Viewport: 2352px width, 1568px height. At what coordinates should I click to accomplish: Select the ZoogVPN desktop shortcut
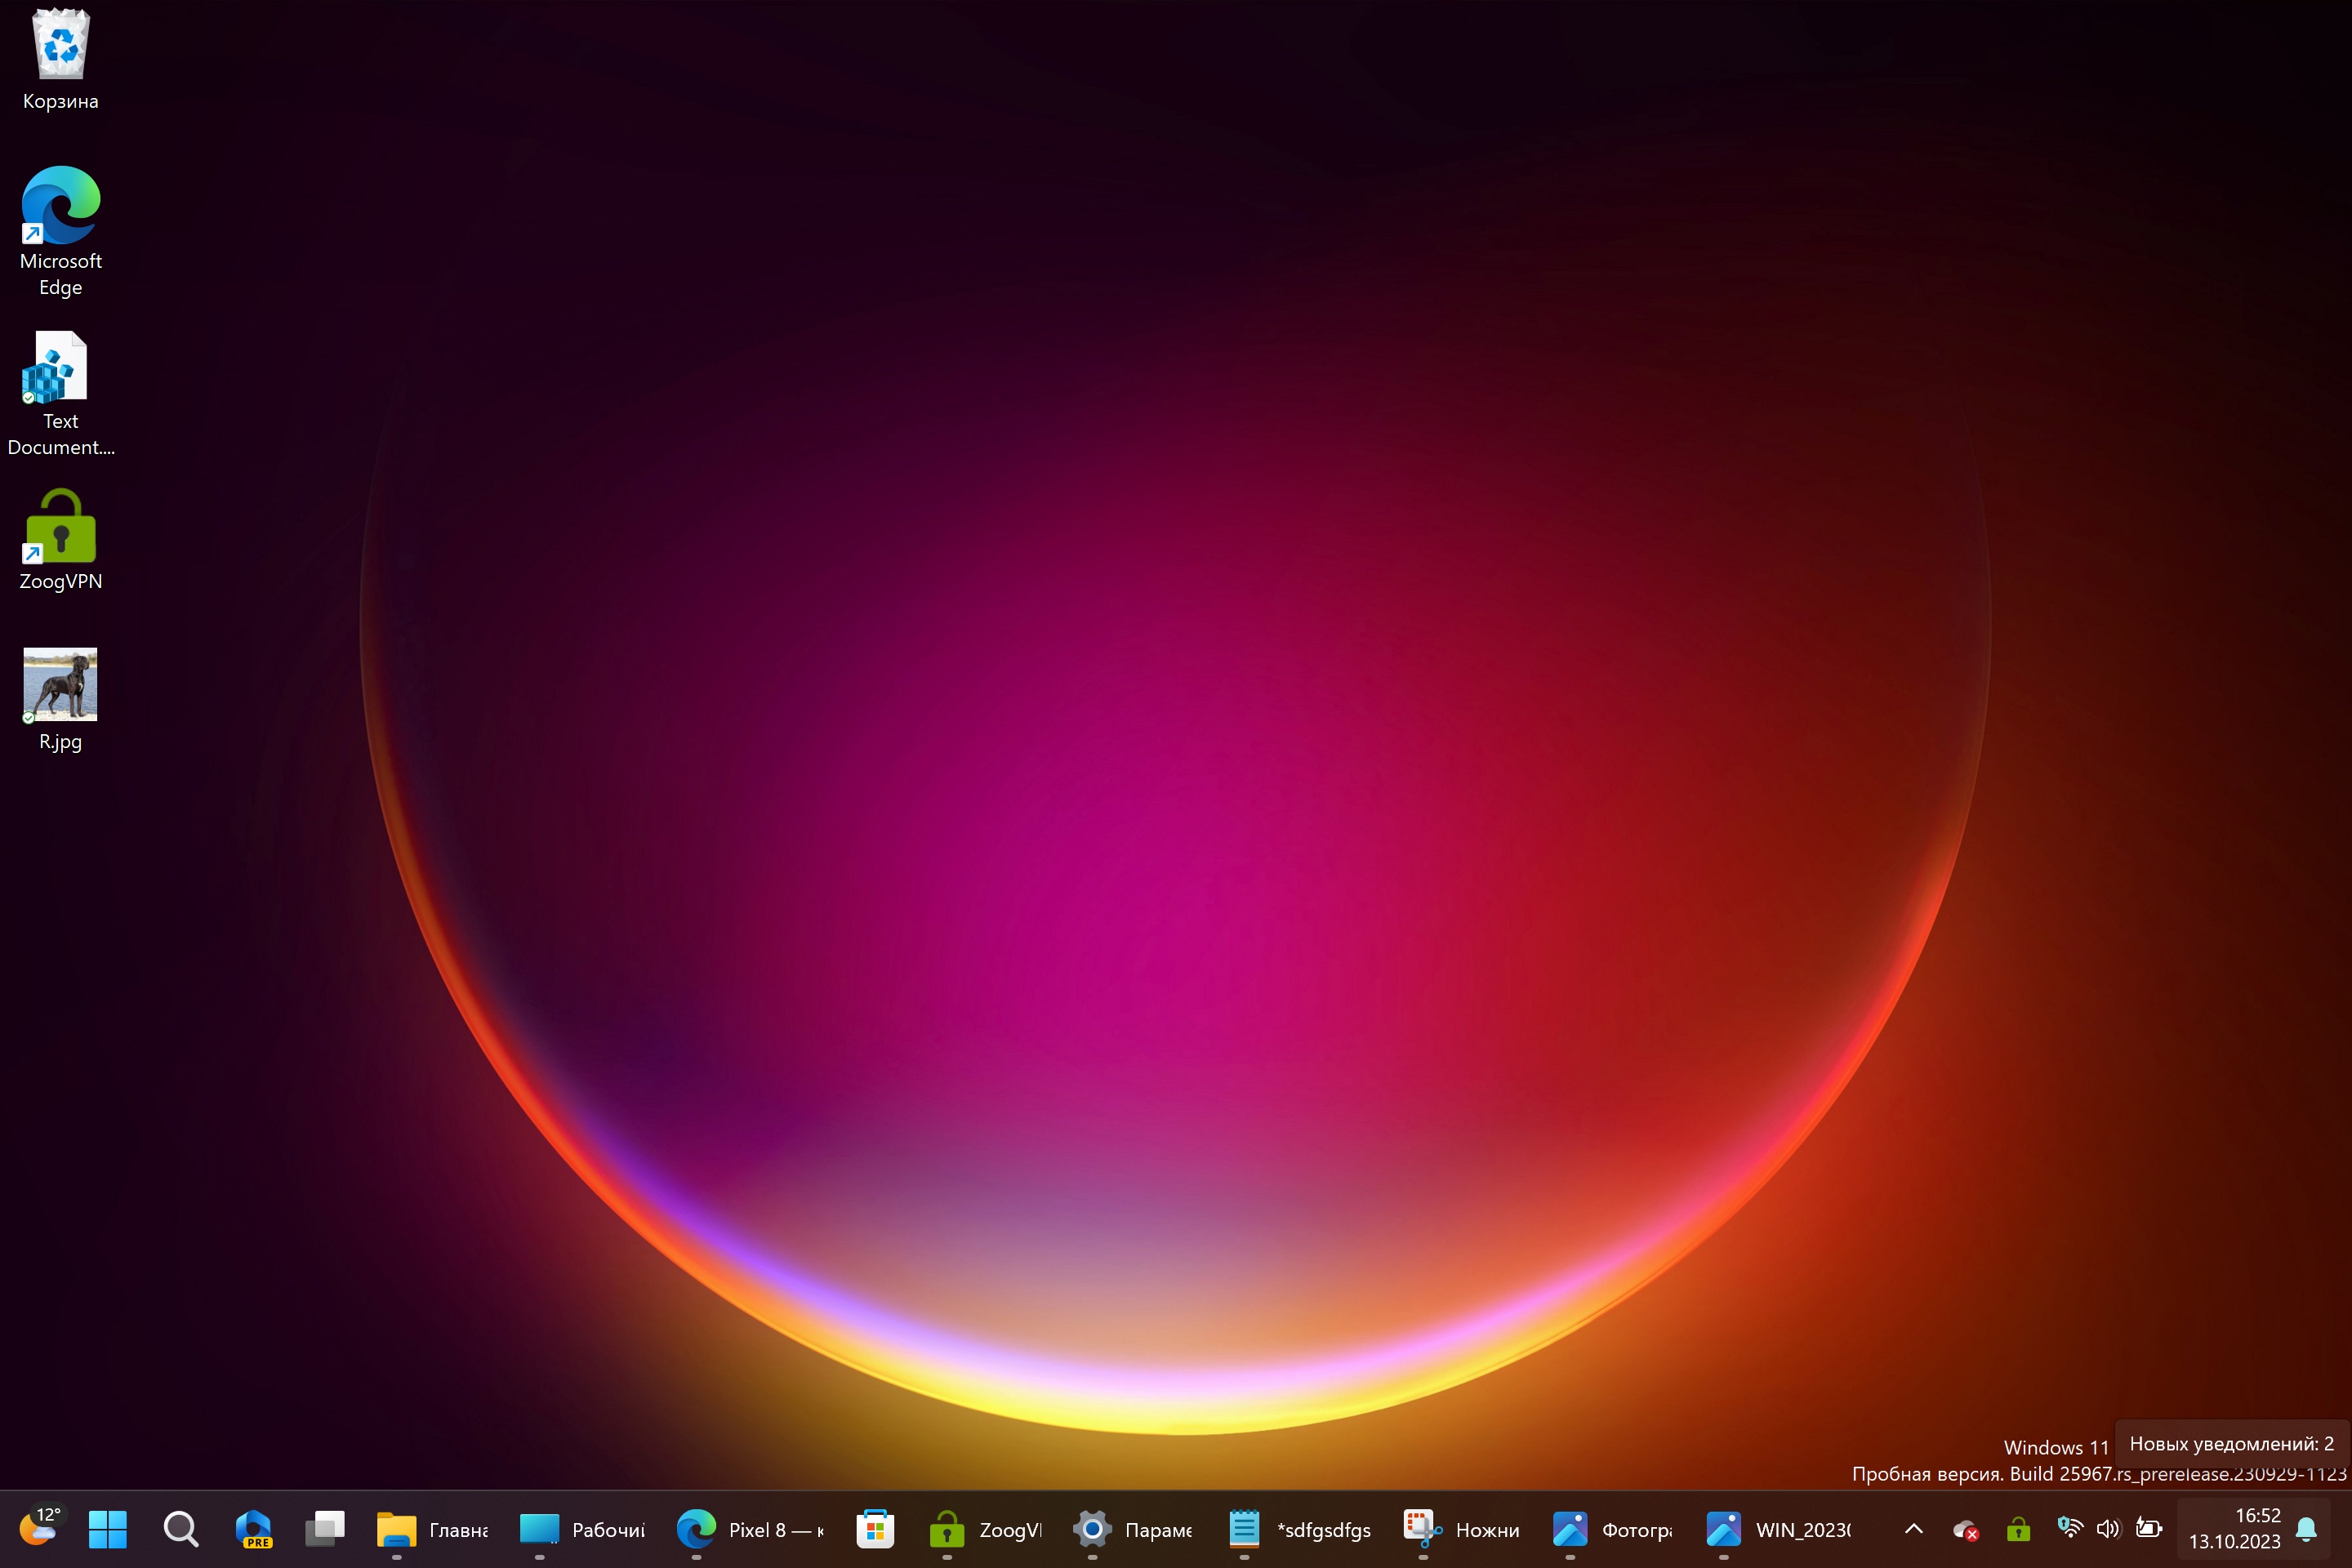tap(60, 540)
